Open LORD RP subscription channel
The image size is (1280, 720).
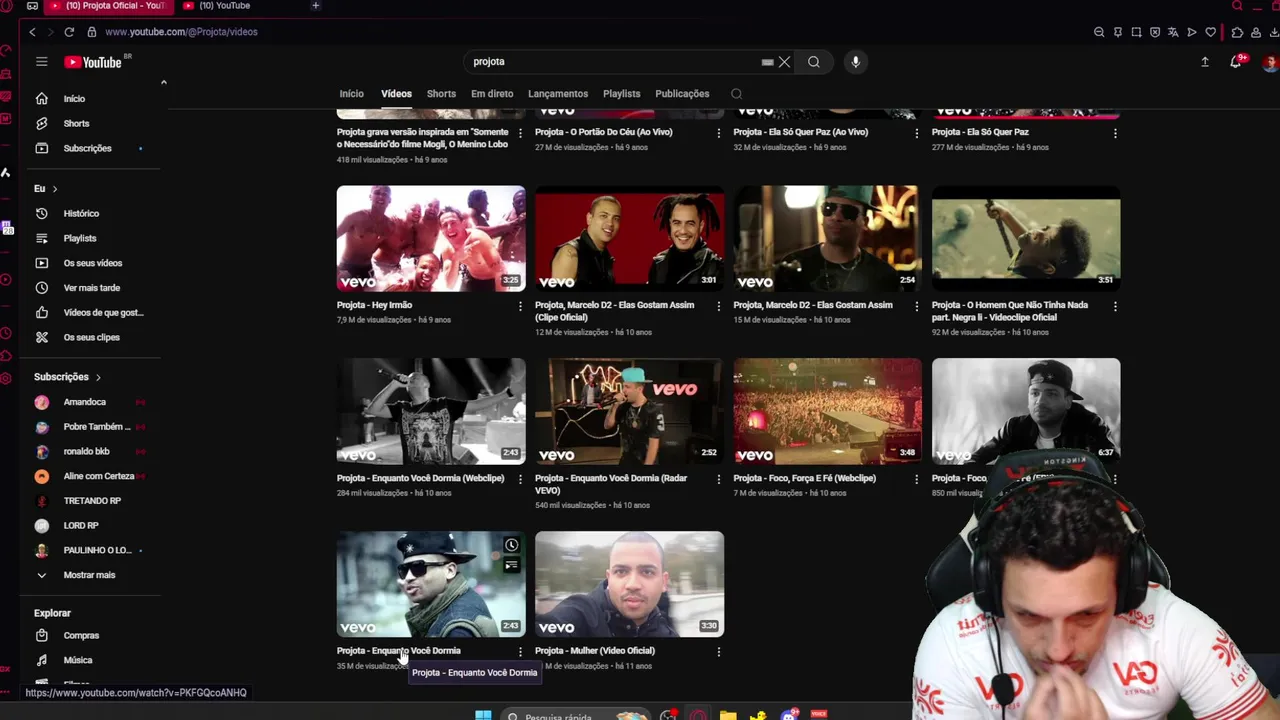click(x=81, y=525)
